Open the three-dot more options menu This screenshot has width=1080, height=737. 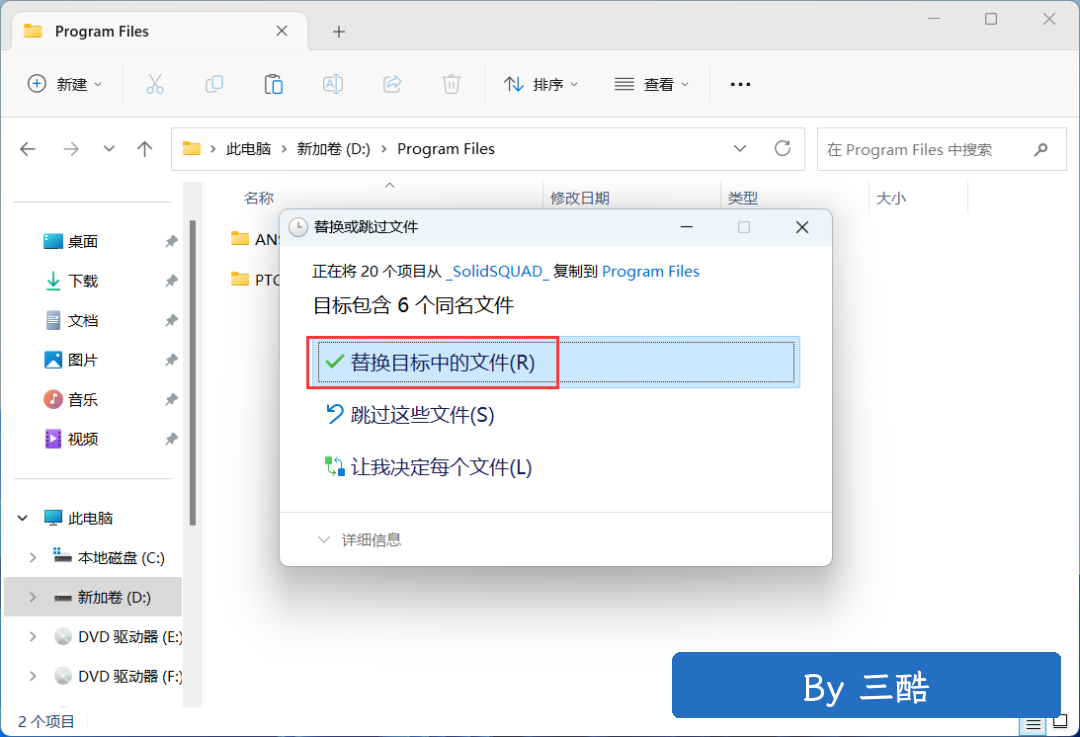[x=740, y=85]
